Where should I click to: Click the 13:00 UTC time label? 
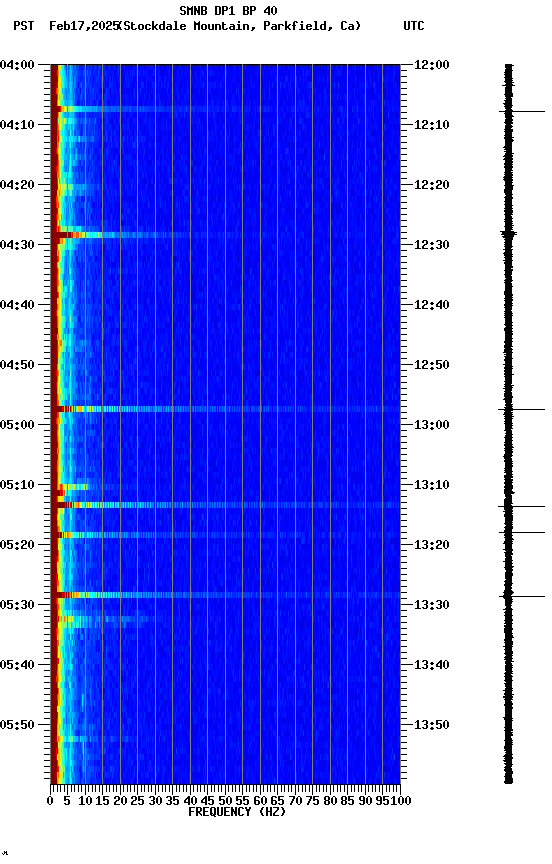pos(432,425)
